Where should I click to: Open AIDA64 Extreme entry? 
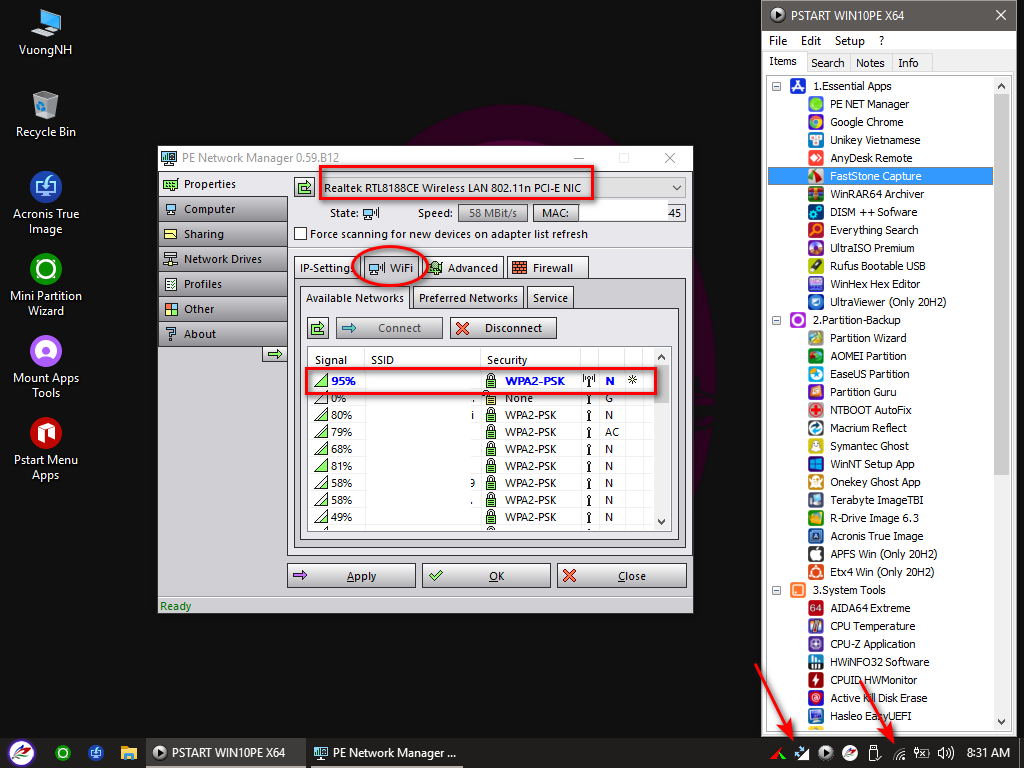point(869,608)
